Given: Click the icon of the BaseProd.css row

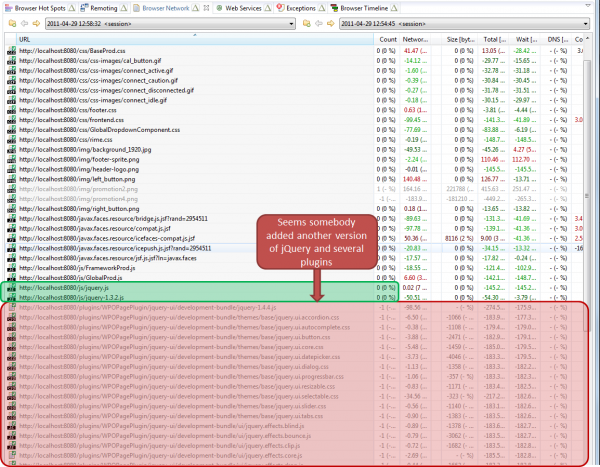Looking at the screenshot, I should click(11, 51).
